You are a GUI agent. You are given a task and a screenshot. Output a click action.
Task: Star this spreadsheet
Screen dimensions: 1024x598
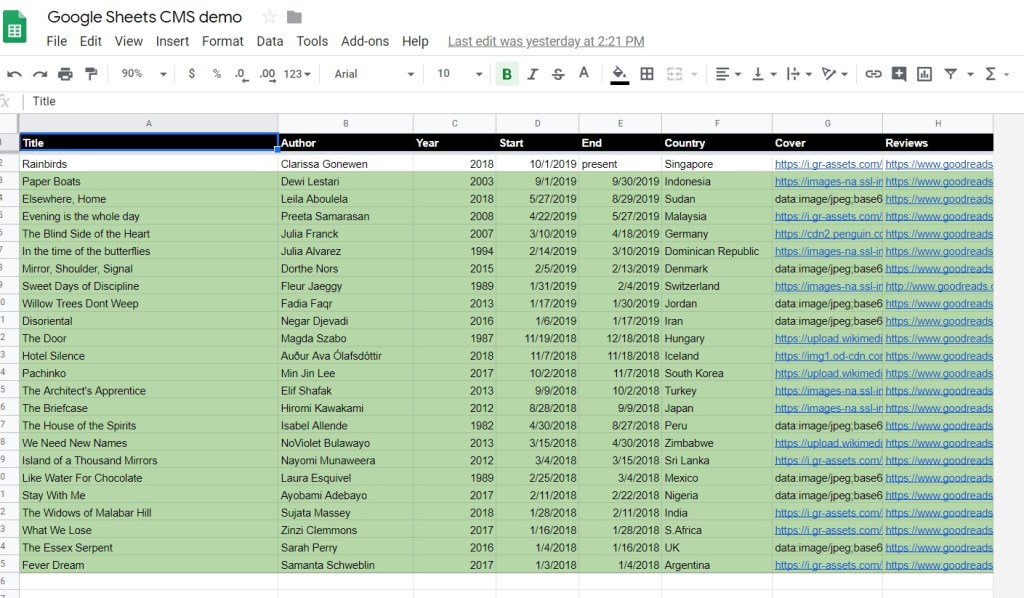[269, 17]
